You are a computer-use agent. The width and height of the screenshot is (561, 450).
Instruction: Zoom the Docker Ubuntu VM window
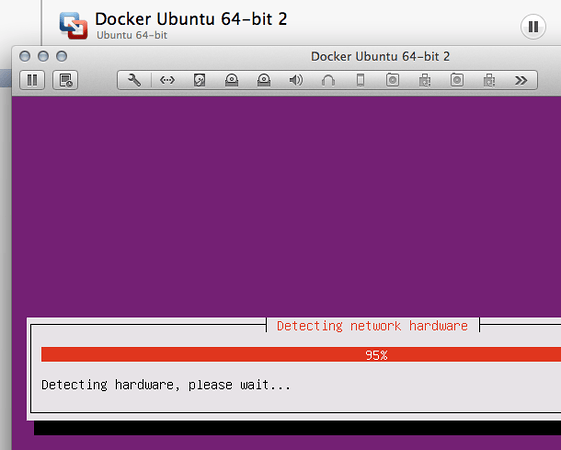point(62,56)
